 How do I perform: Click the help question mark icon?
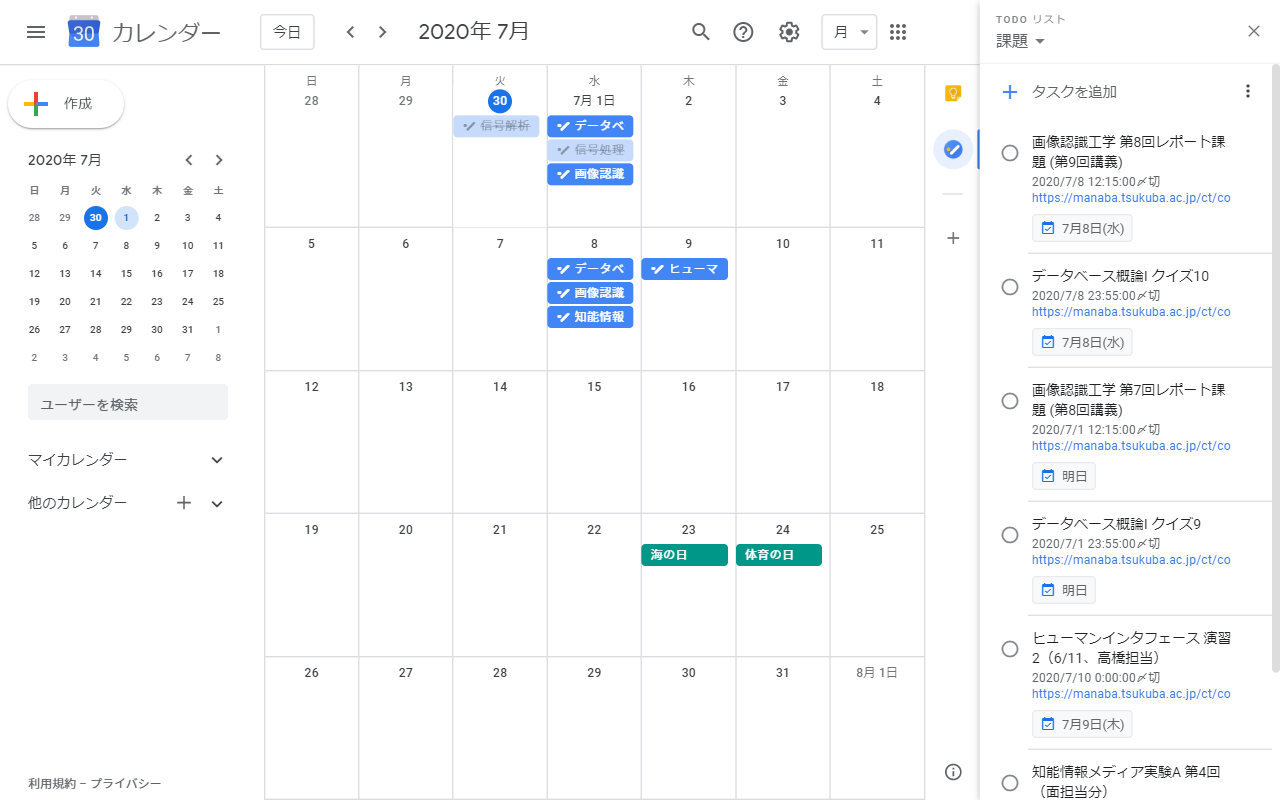click(x=743, y=32)
